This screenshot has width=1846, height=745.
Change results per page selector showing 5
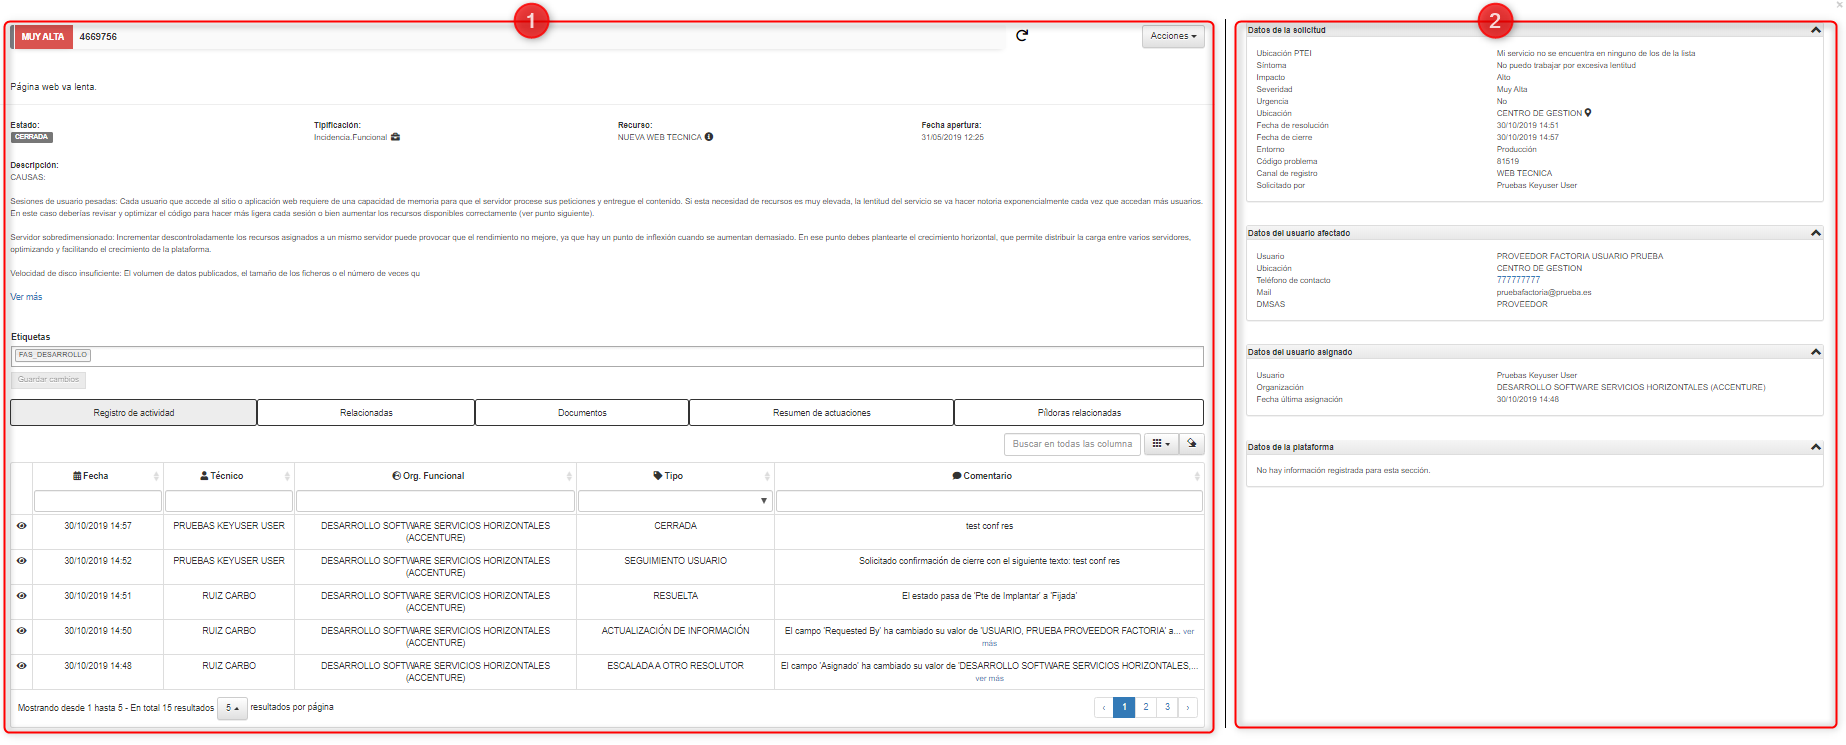[232, 708]
